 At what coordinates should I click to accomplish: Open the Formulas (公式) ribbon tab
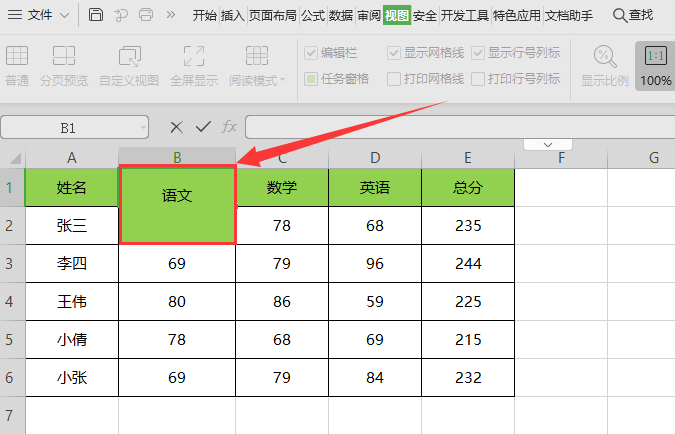tap(312, 15)
